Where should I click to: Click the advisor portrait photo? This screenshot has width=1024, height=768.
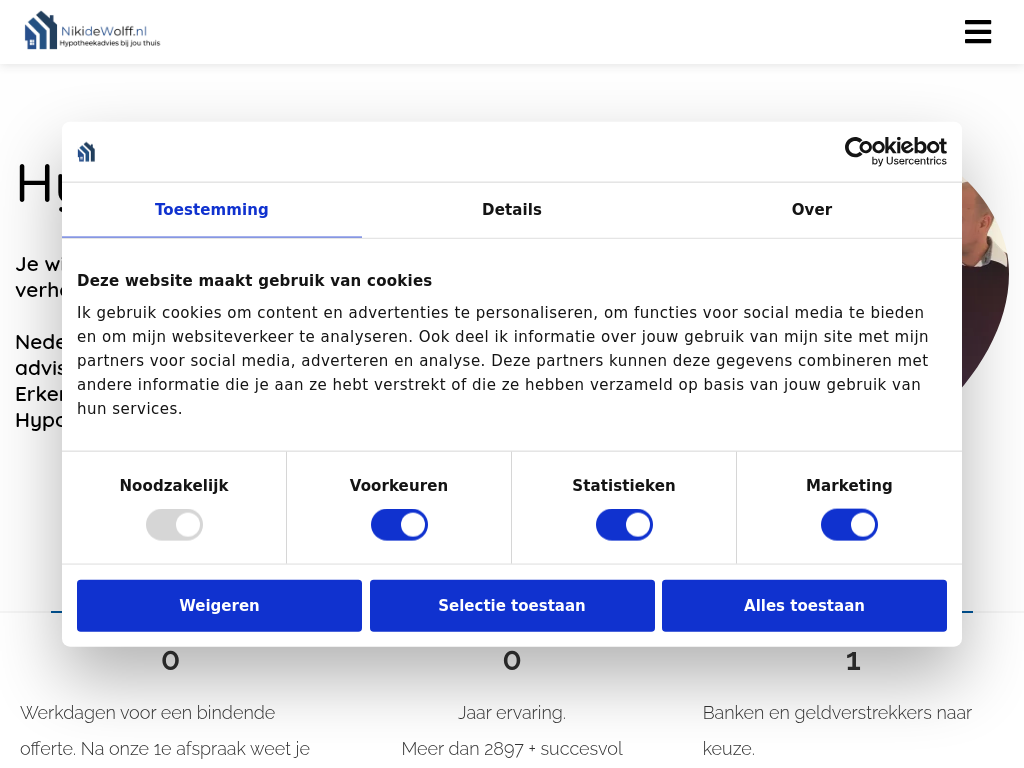click(x=984, y=280)
